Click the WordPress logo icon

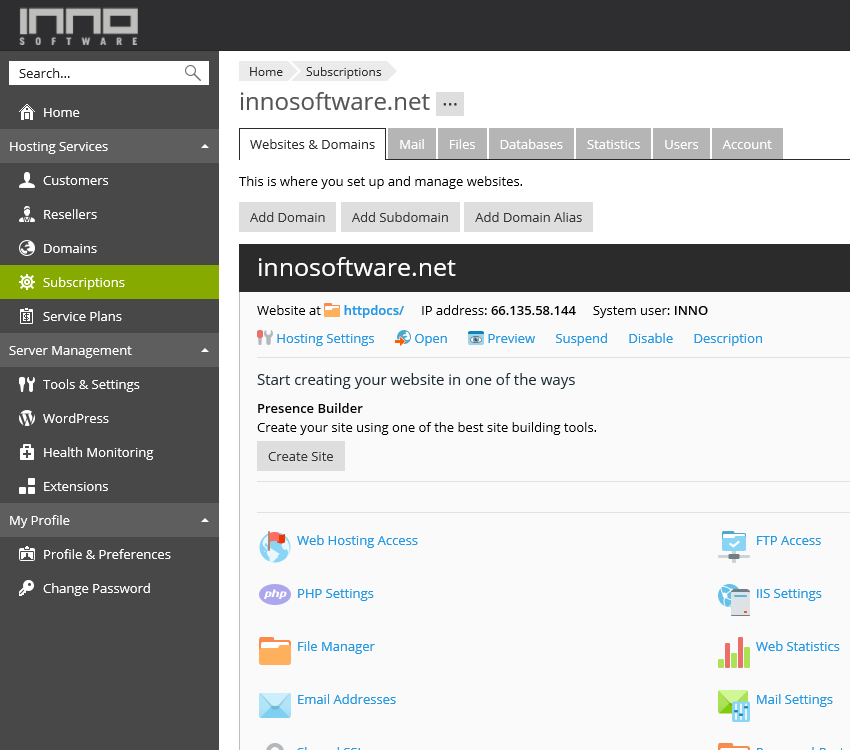27,418
